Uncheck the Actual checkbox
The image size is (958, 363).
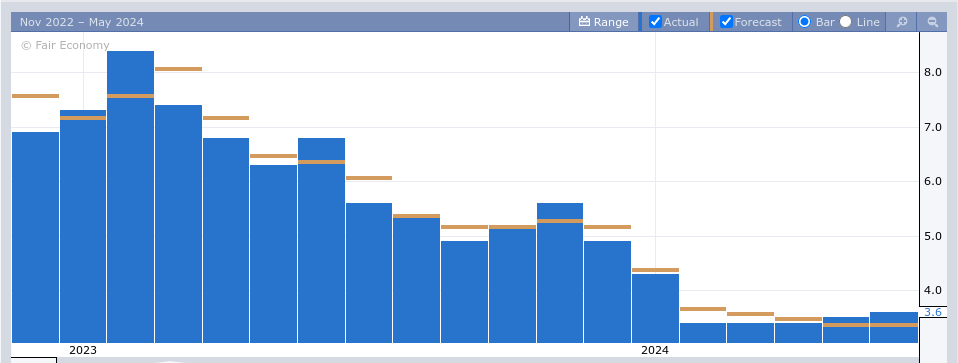coord(655,22)
